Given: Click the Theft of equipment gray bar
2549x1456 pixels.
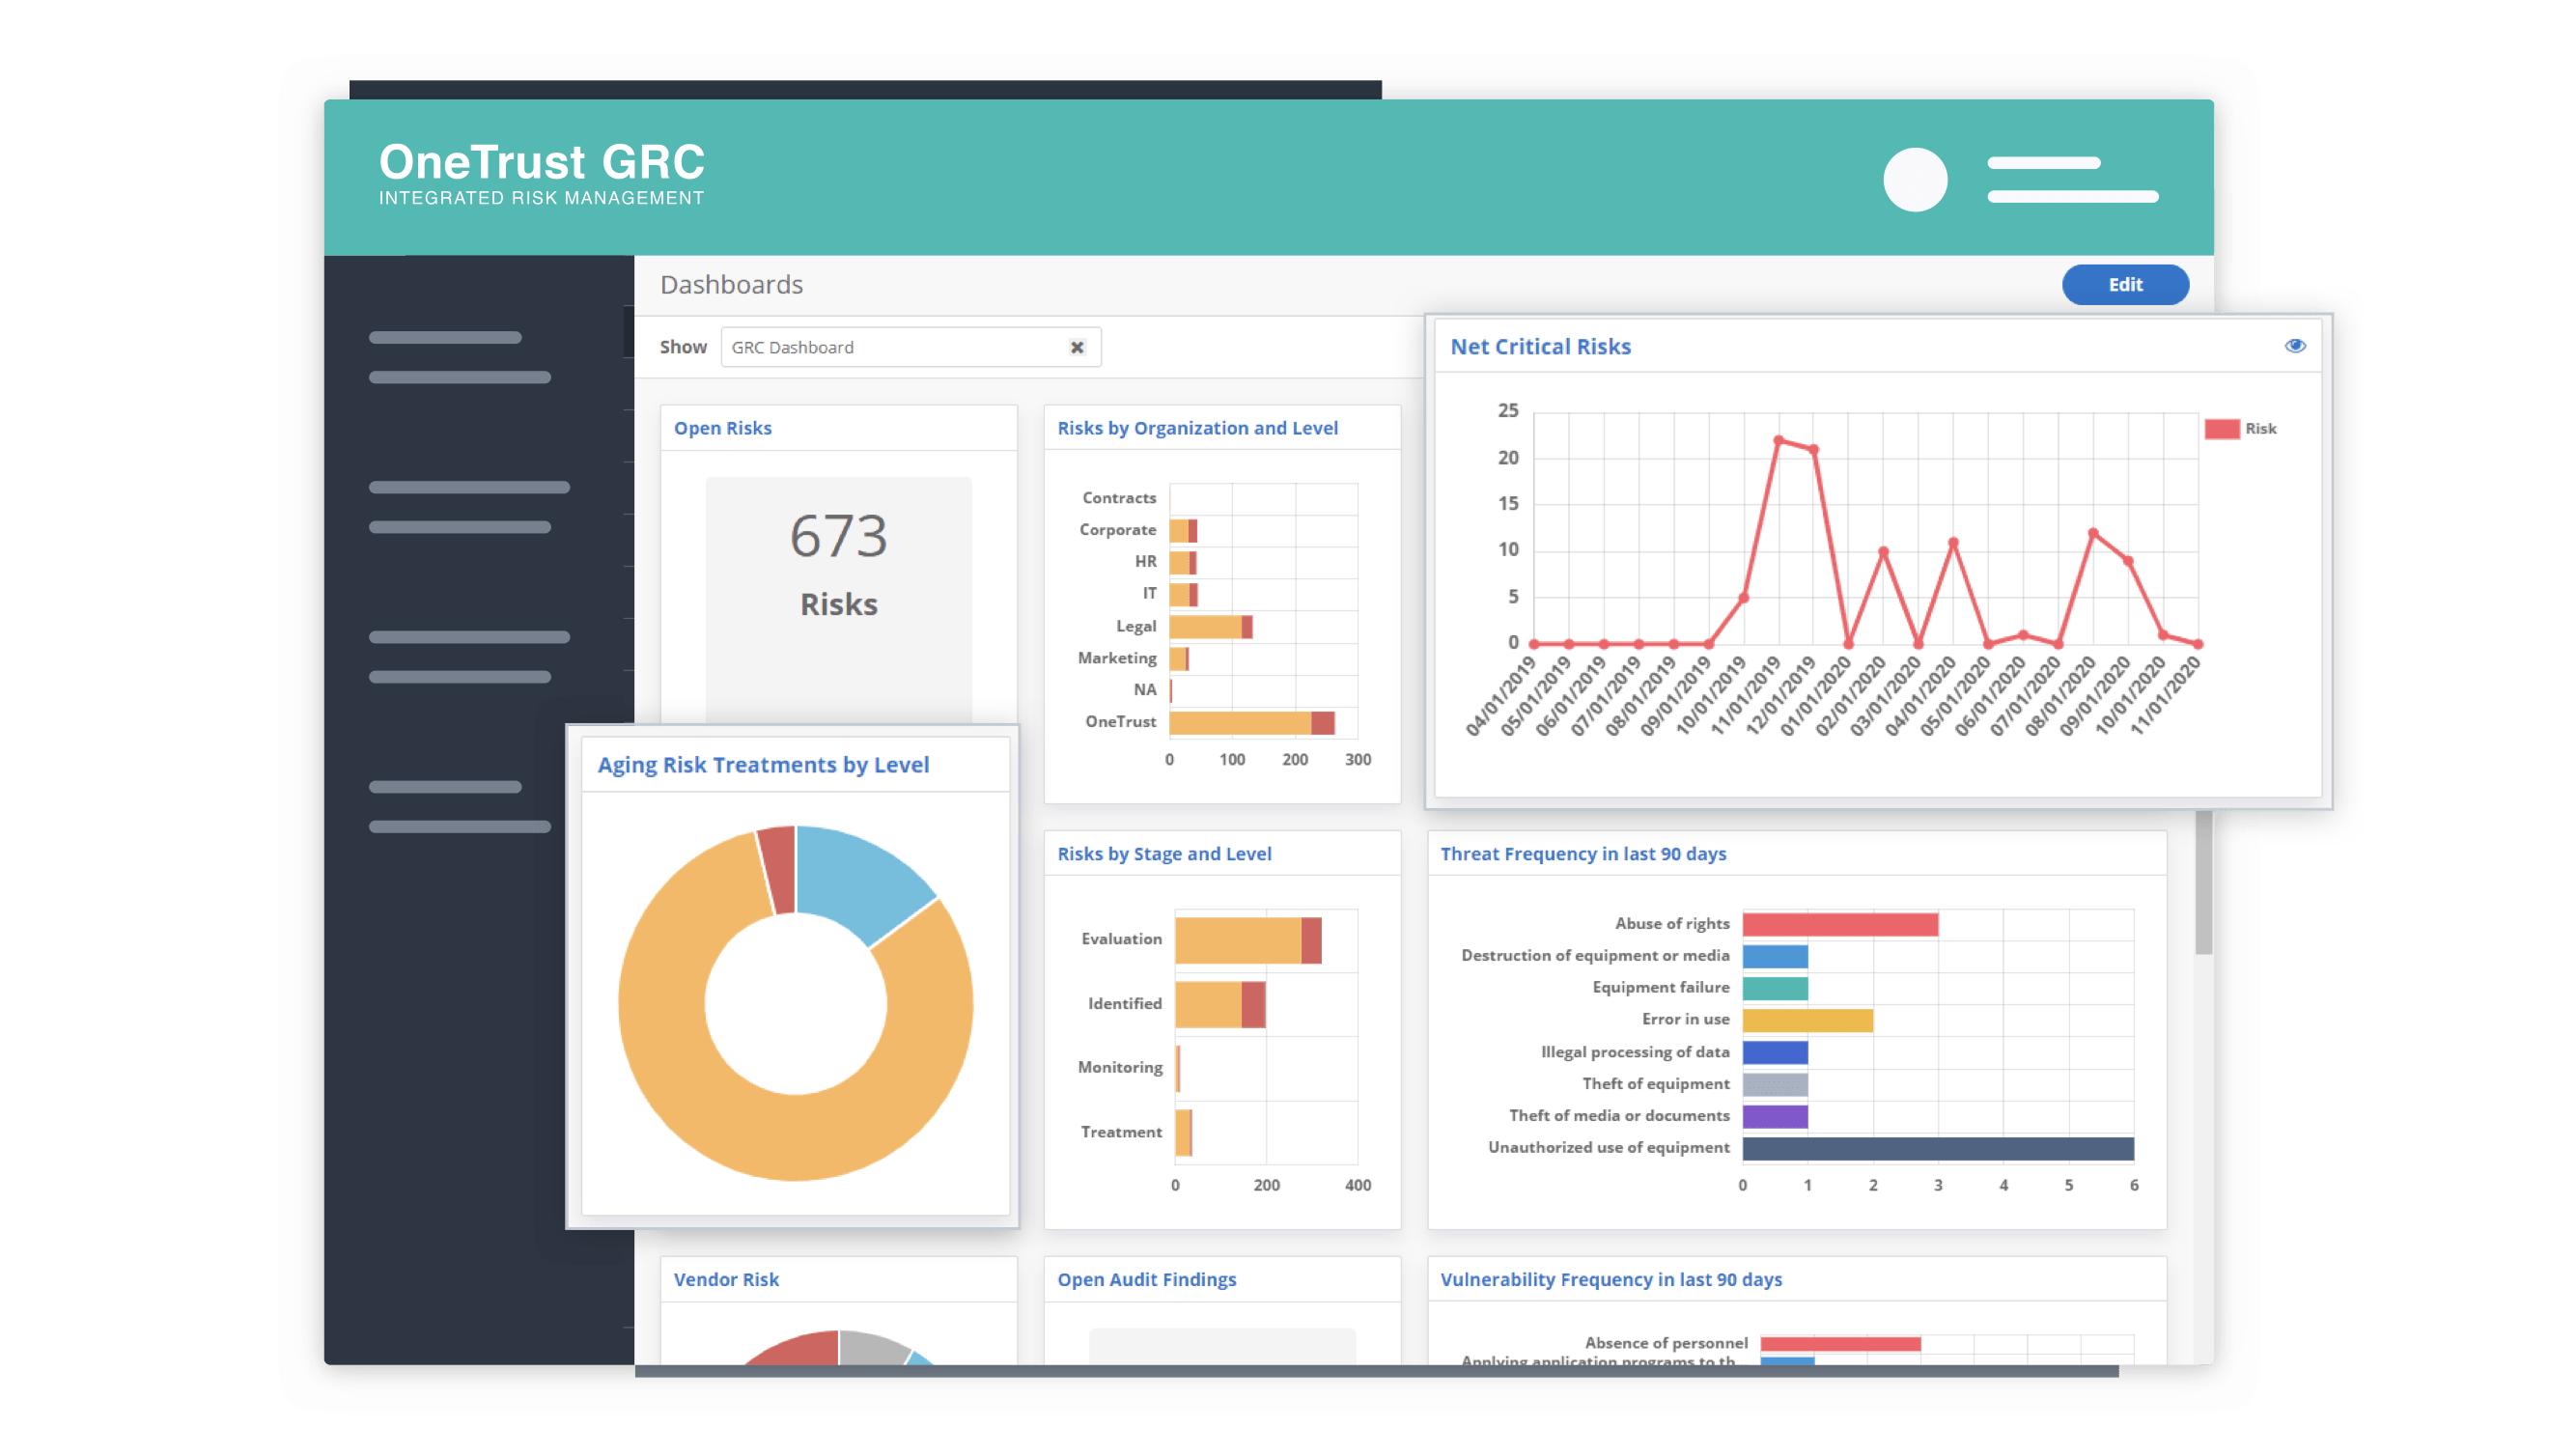Looking at the screenshot, I should pyautogui.click(x=1774, y=1084).
